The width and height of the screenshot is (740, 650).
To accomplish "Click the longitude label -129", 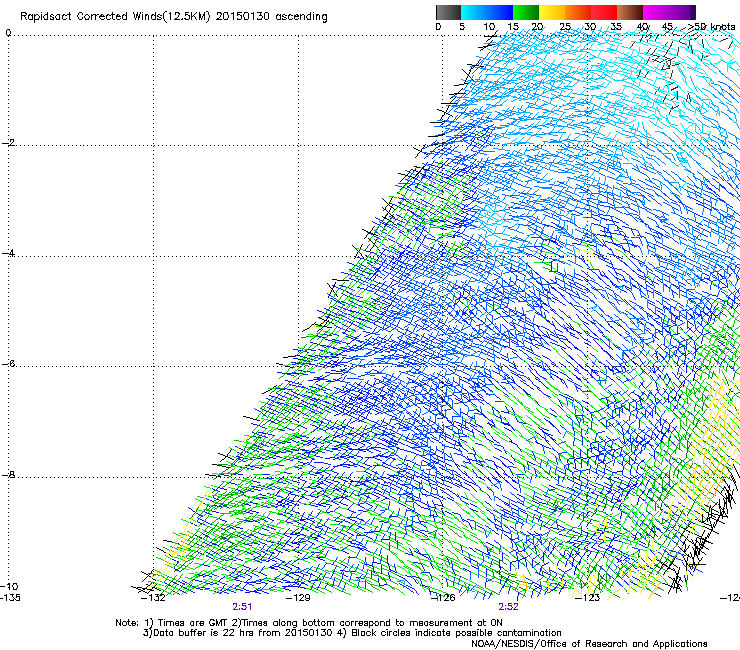I will tap(298, 598).
